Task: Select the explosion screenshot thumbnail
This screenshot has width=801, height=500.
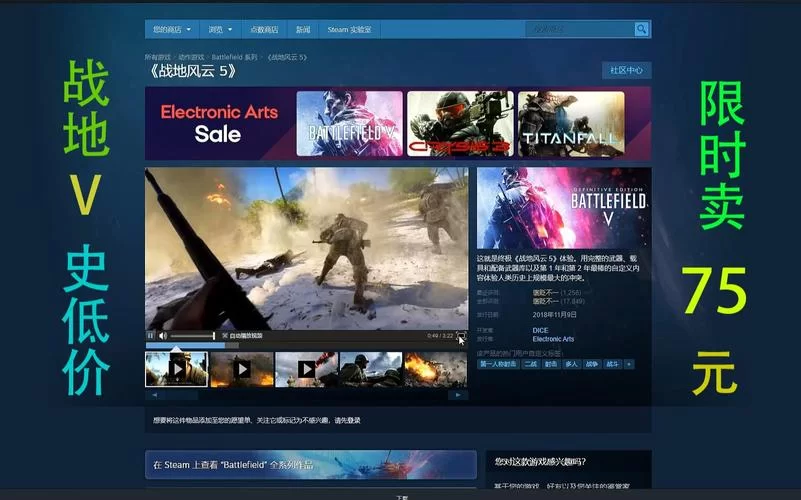Action: click(436, 369)
